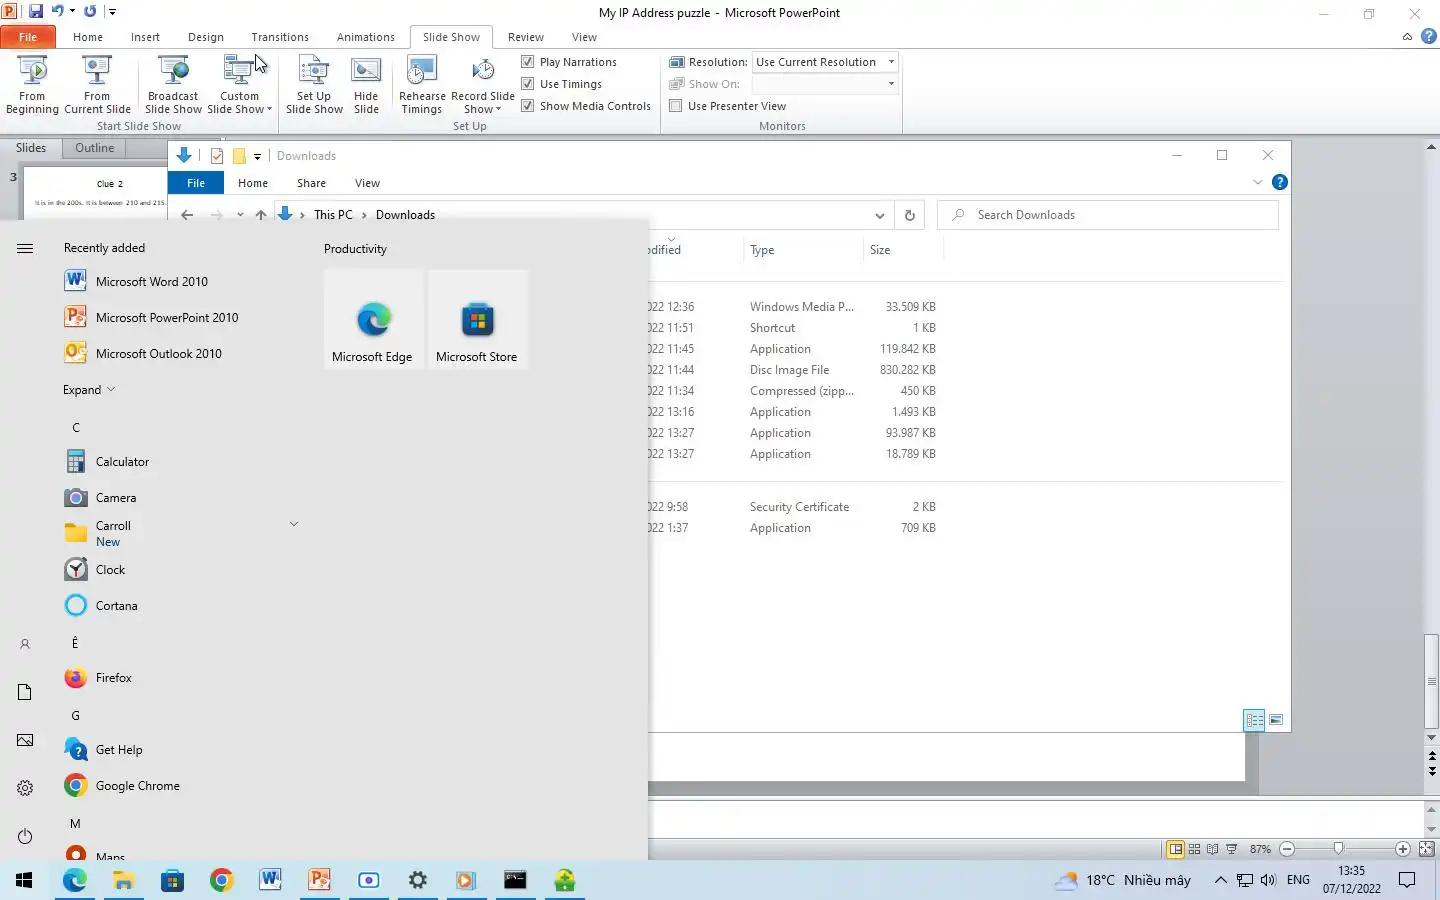1440x900 pixels.
Task: Open Clock app from Start menu
Action: [110, 570]
